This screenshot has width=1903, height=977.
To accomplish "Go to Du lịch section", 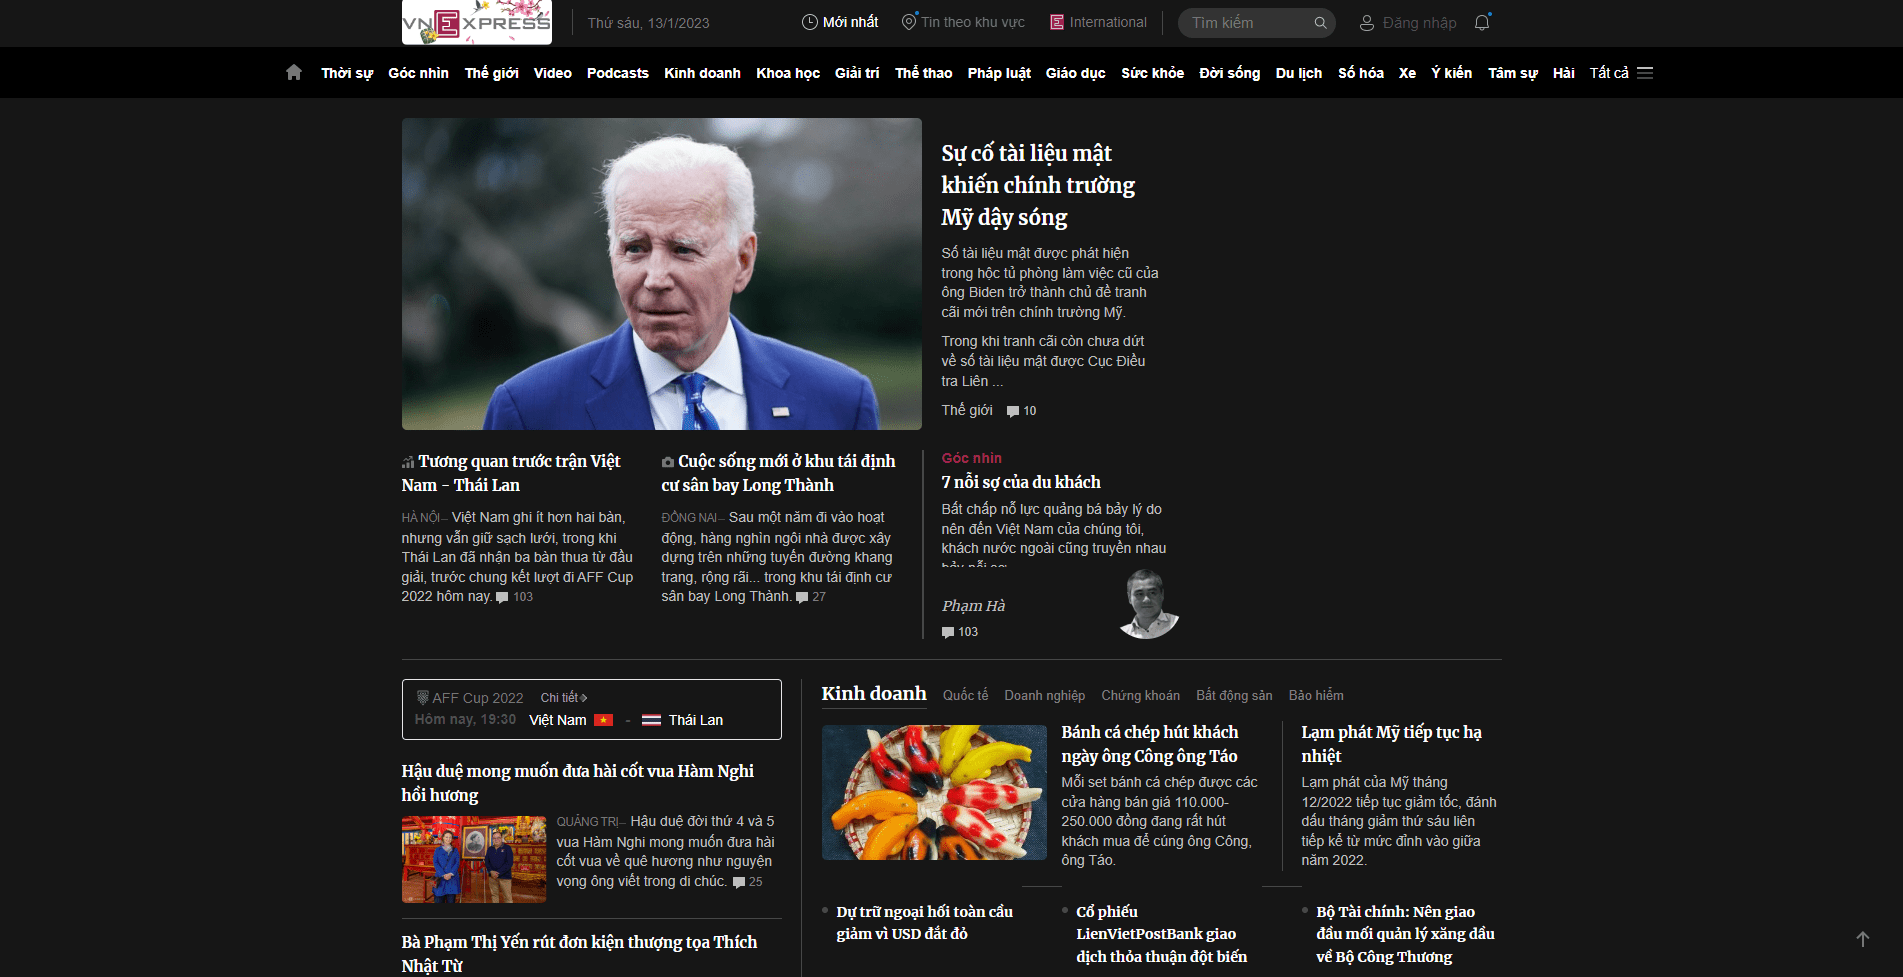I will 1299,73.
